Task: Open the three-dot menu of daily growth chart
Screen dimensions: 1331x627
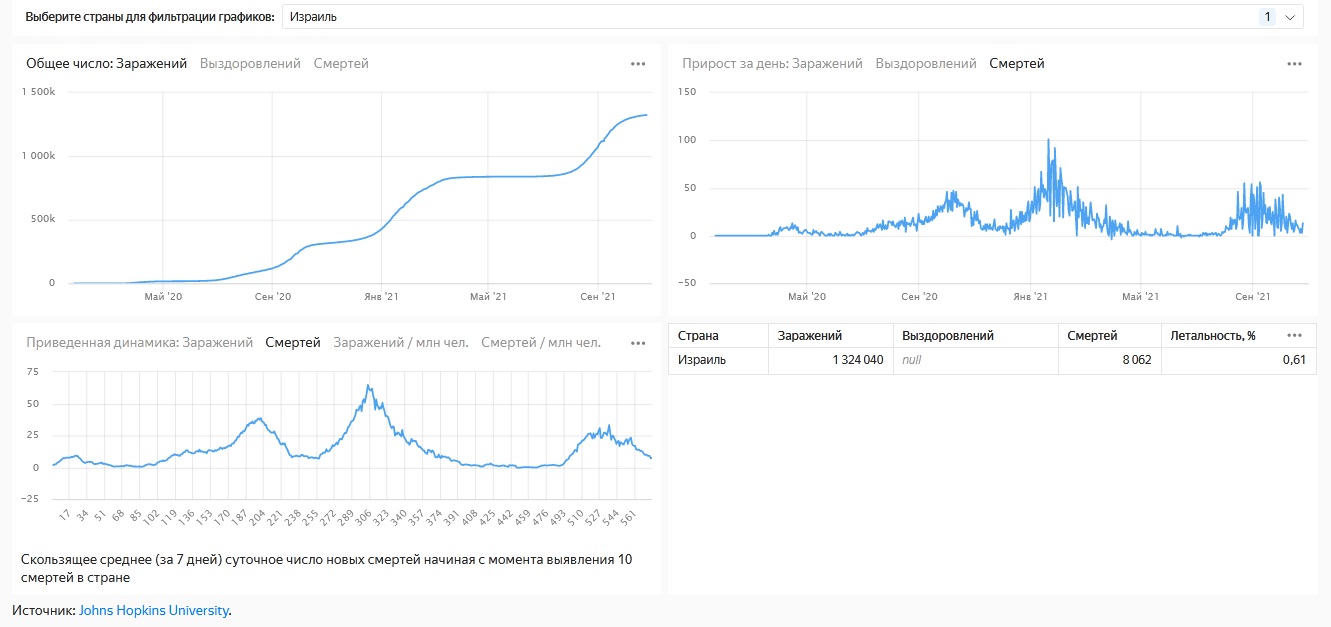Action: 1294,64
